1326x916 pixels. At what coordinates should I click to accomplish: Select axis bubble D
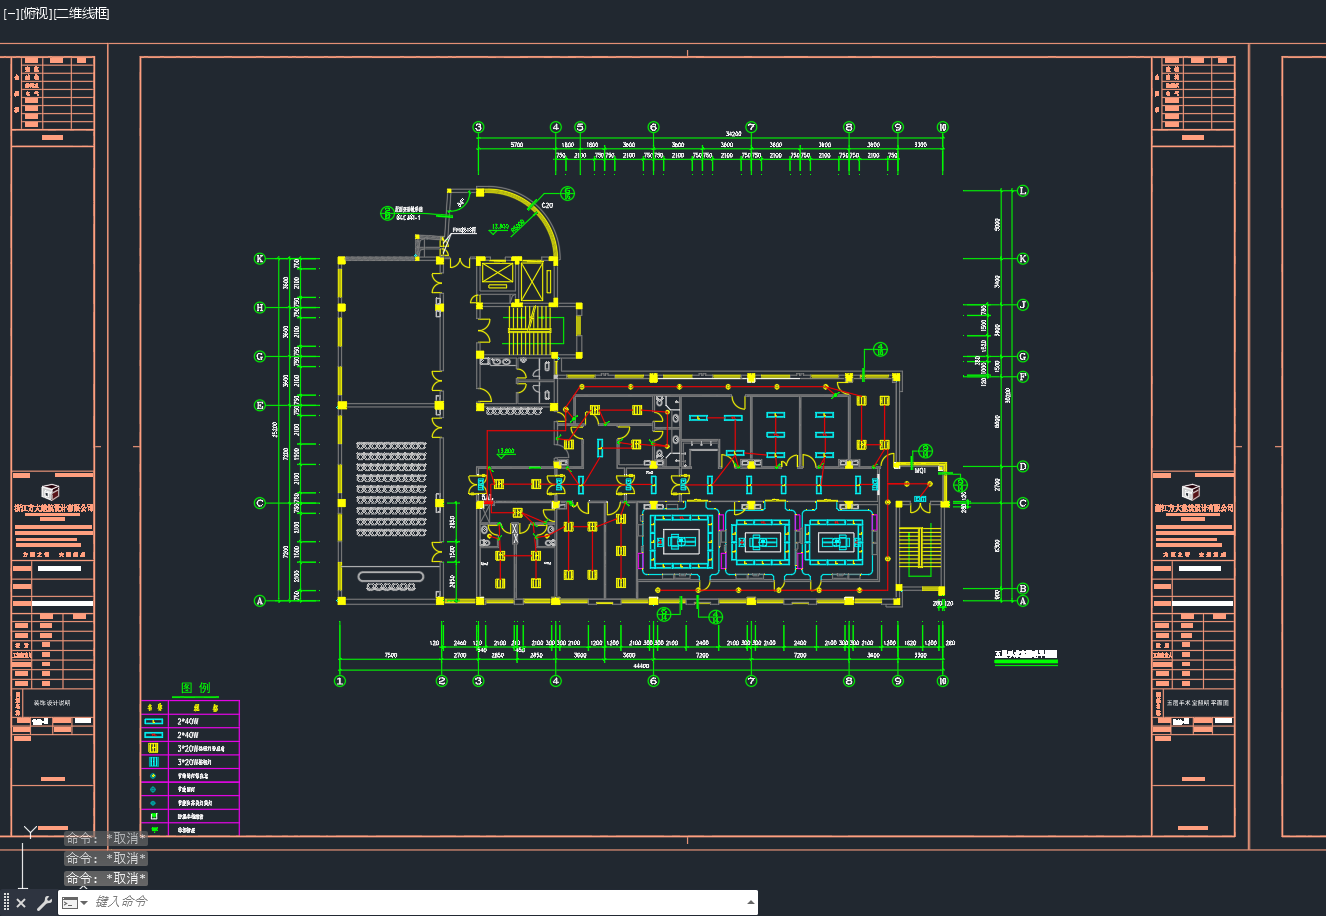pyautogui.click(x=1023, y=466)
